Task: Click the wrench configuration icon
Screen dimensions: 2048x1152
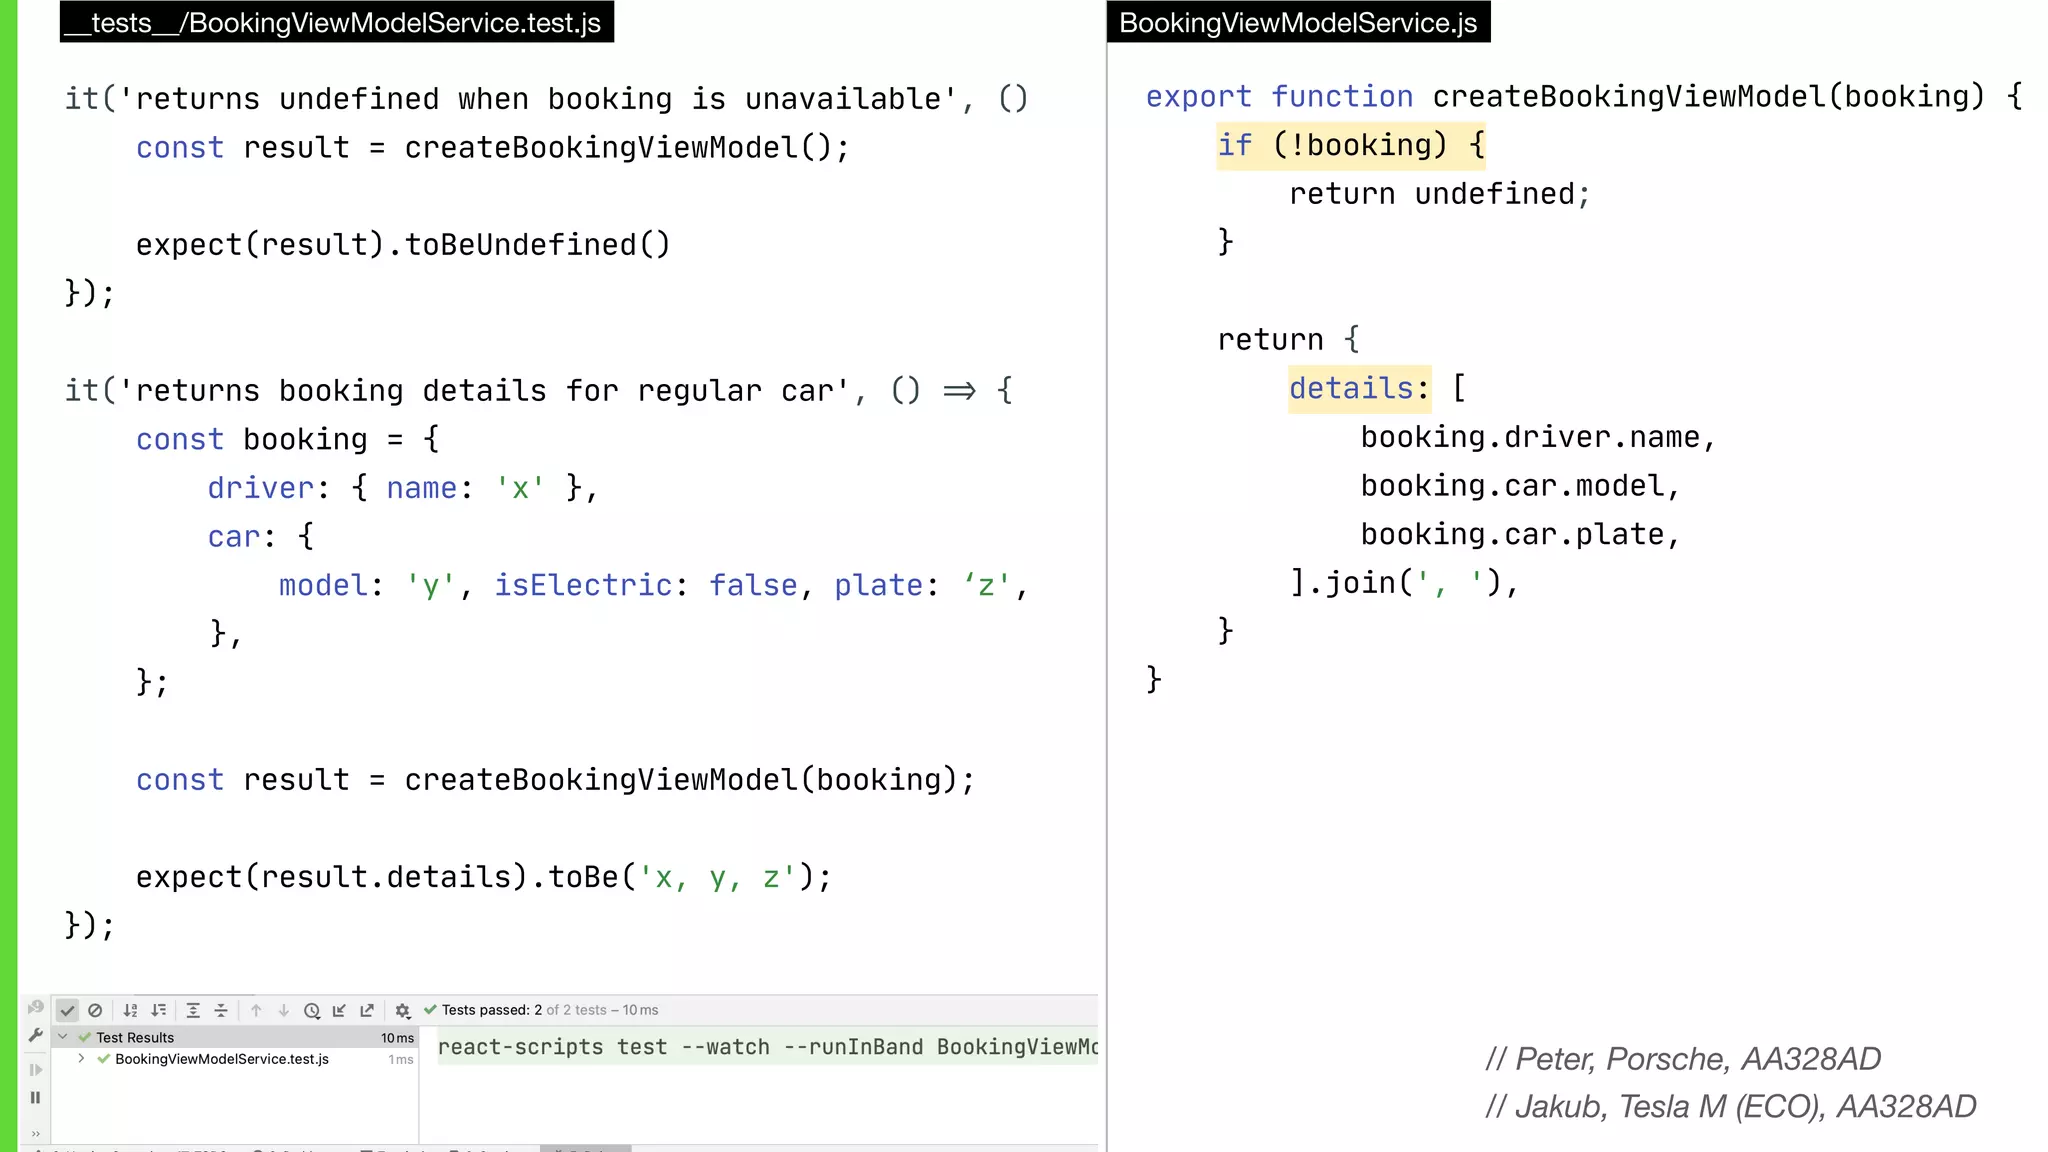Action: tap(35, 1035)
